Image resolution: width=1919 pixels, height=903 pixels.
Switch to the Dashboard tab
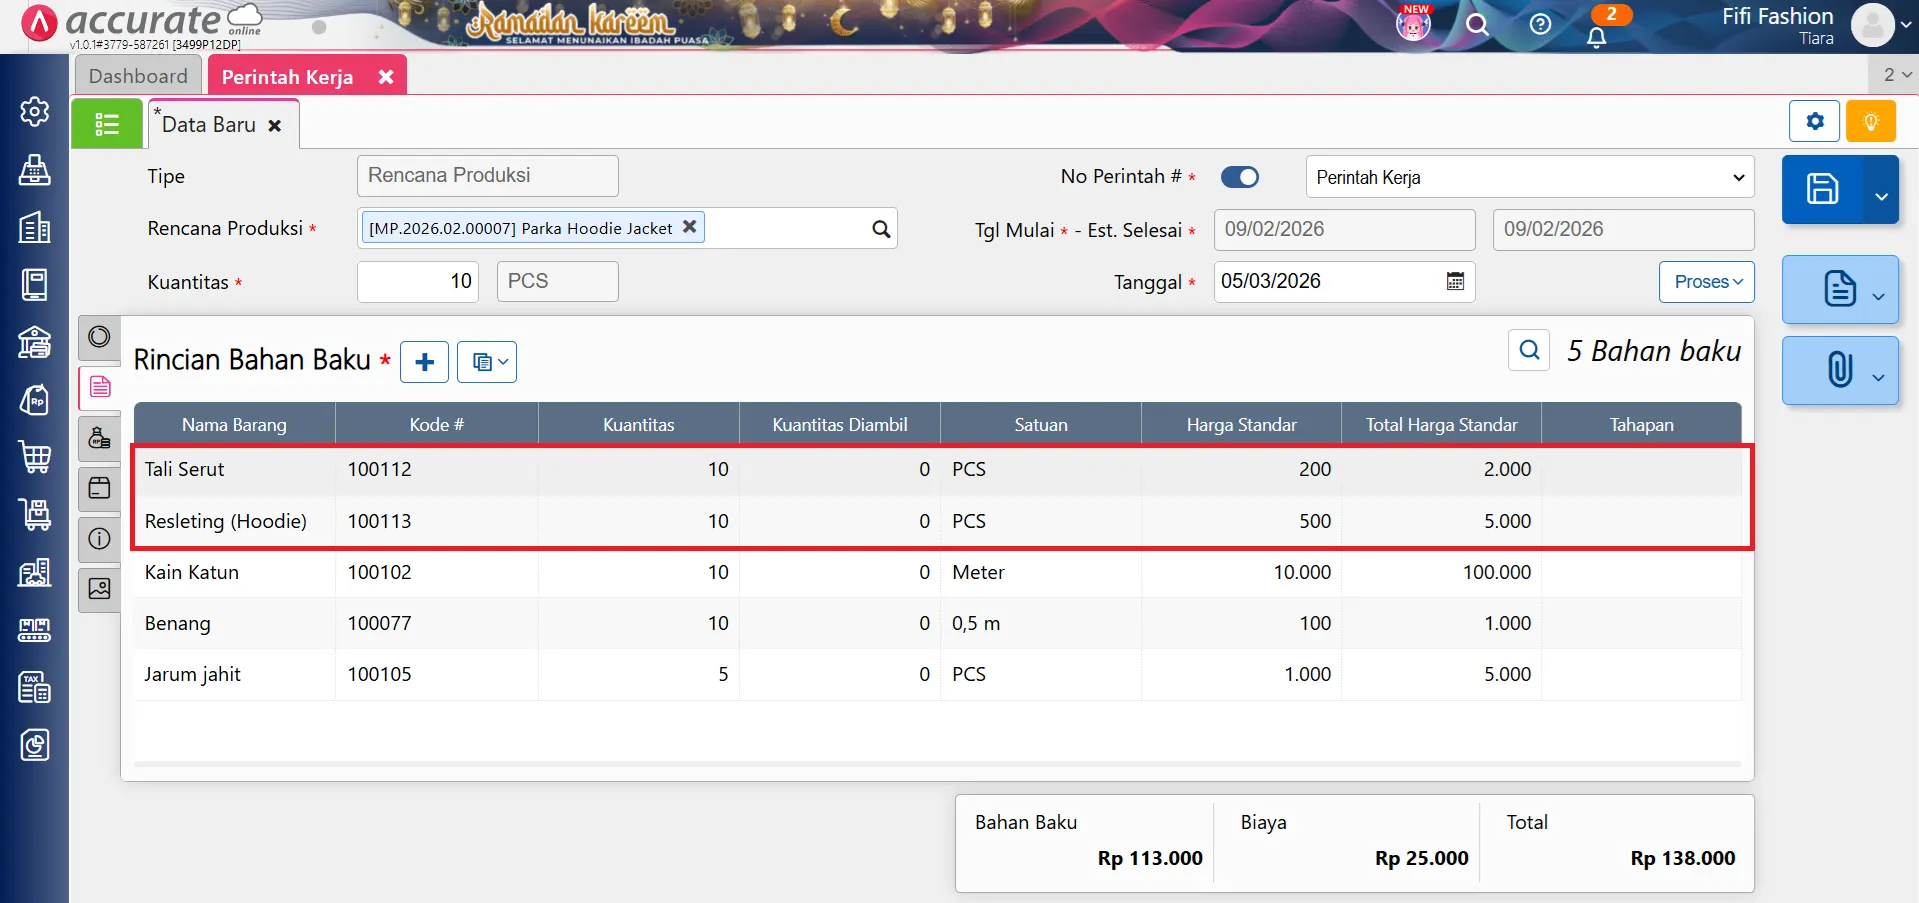(x=138, y=76)
